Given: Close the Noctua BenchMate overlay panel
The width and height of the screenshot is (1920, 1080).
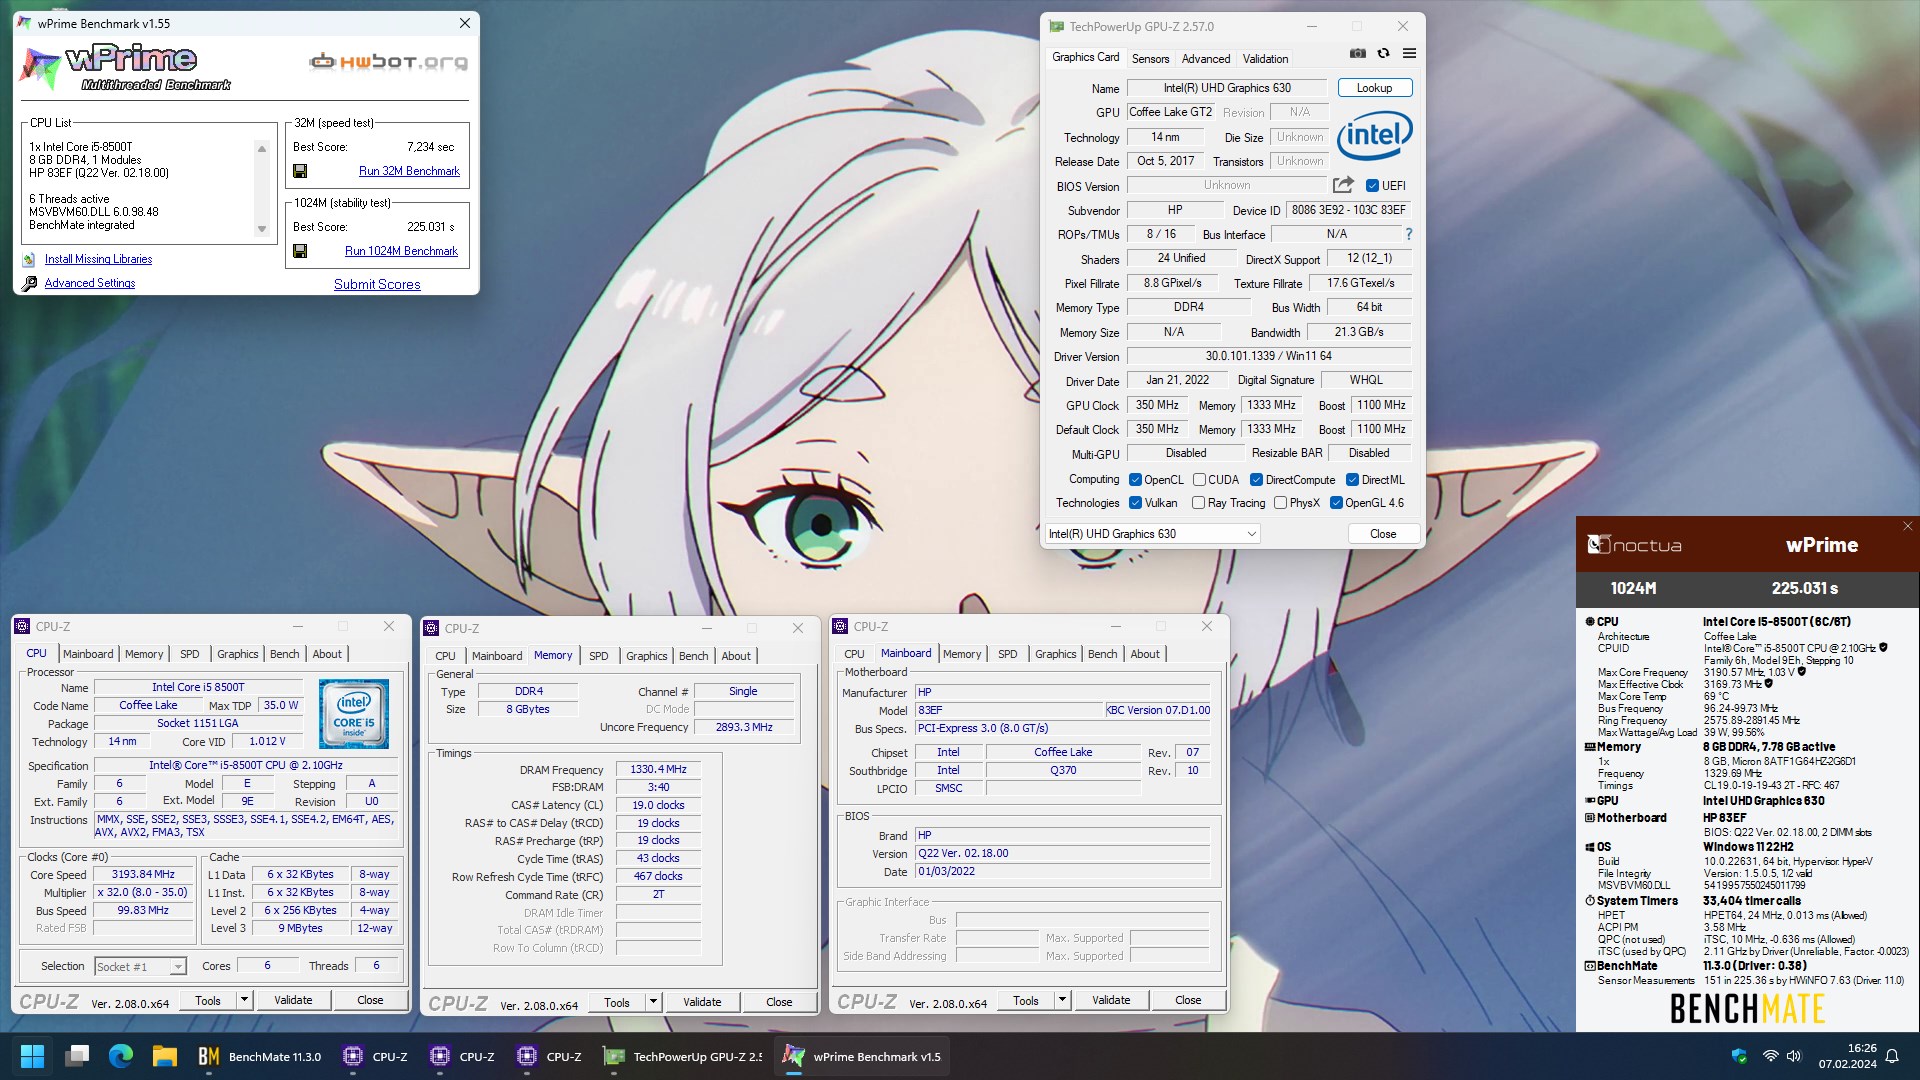Looking at the screenshot, I should (x=1907, y=526).
